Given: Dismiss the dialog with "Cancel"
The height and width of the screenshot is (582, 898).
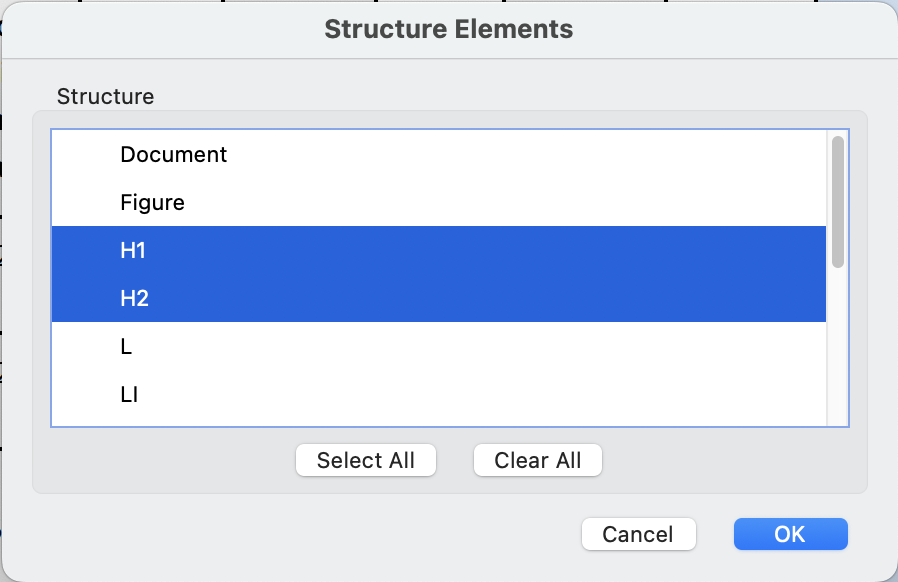Looking at the screenshot, I should click(x=638, y=534).
